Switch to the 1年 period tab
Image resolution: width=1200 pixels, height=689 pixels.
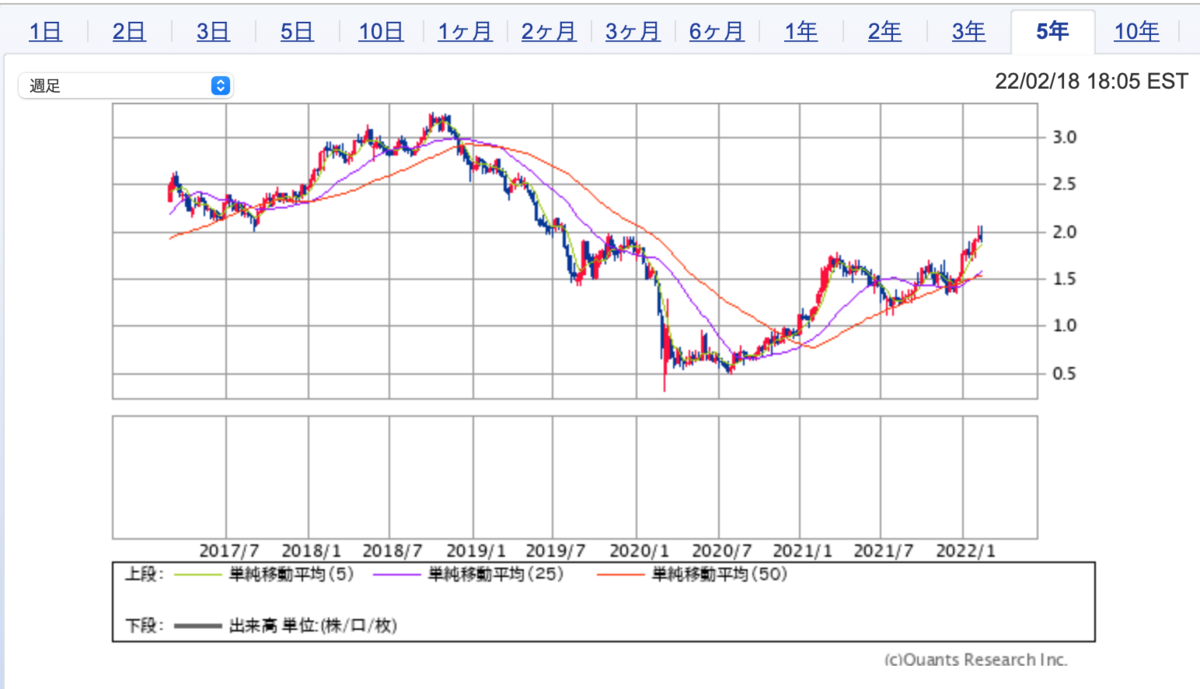[x=801, y=32]
